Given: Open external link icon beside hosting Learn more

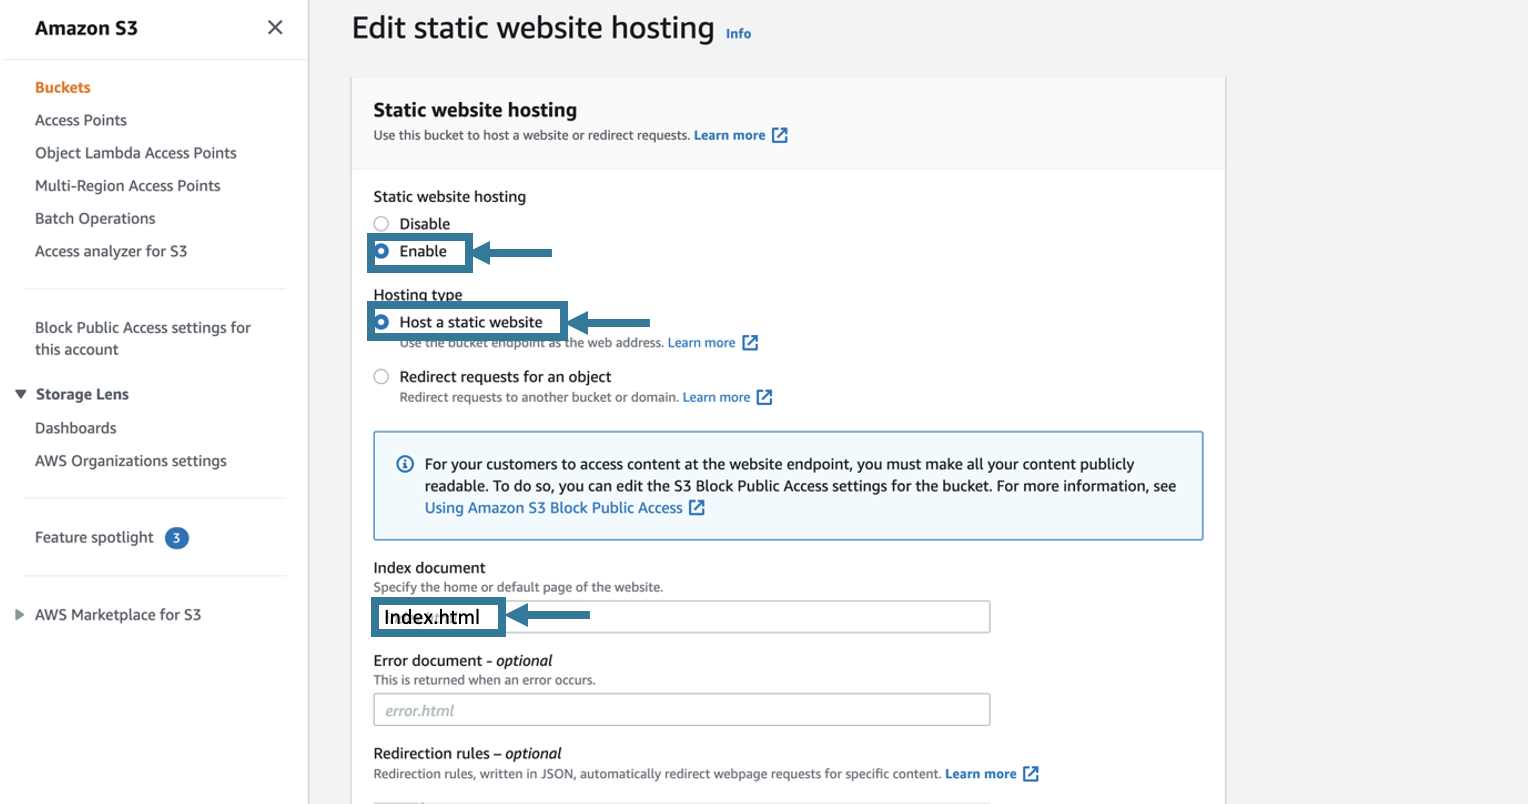Looking at the screenshot, I should 781,134.
